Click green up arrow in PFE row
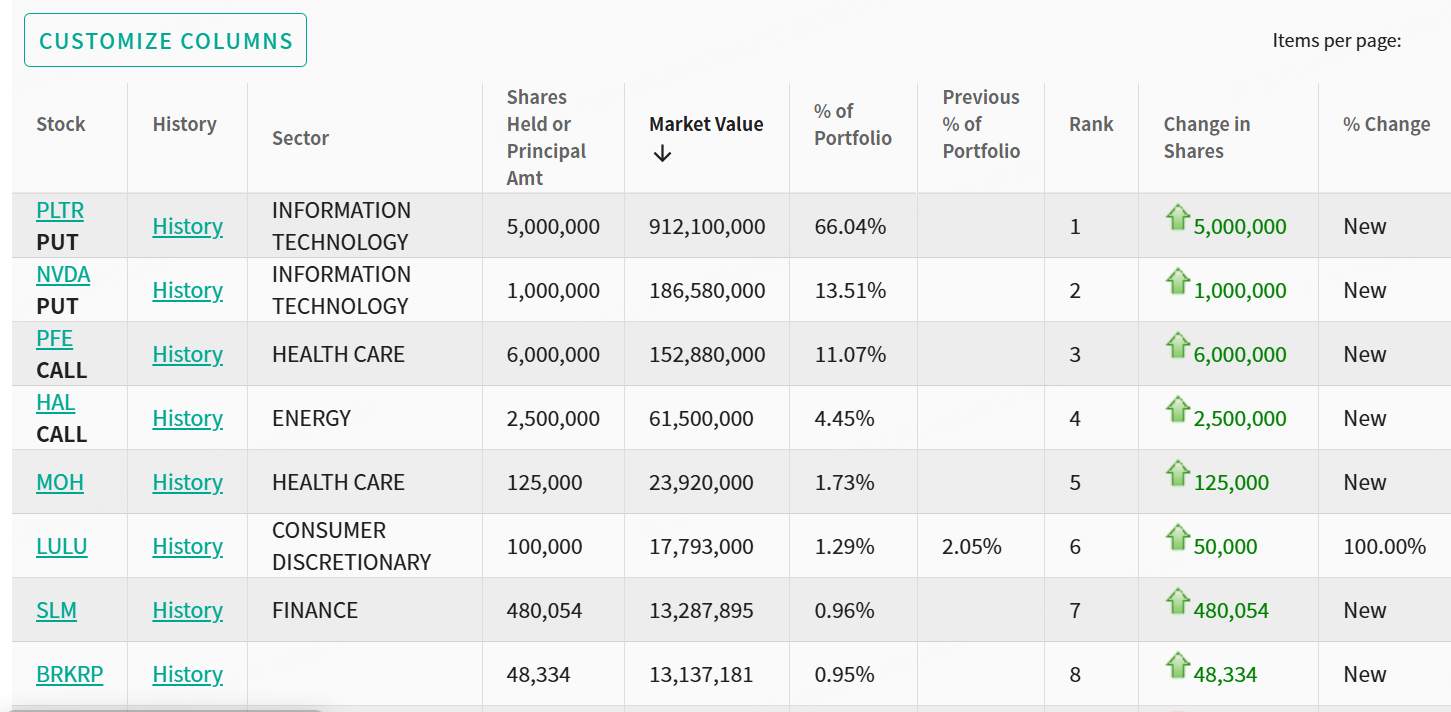1451x712 pixels. pyautogui.click(x=1178, y=345)
